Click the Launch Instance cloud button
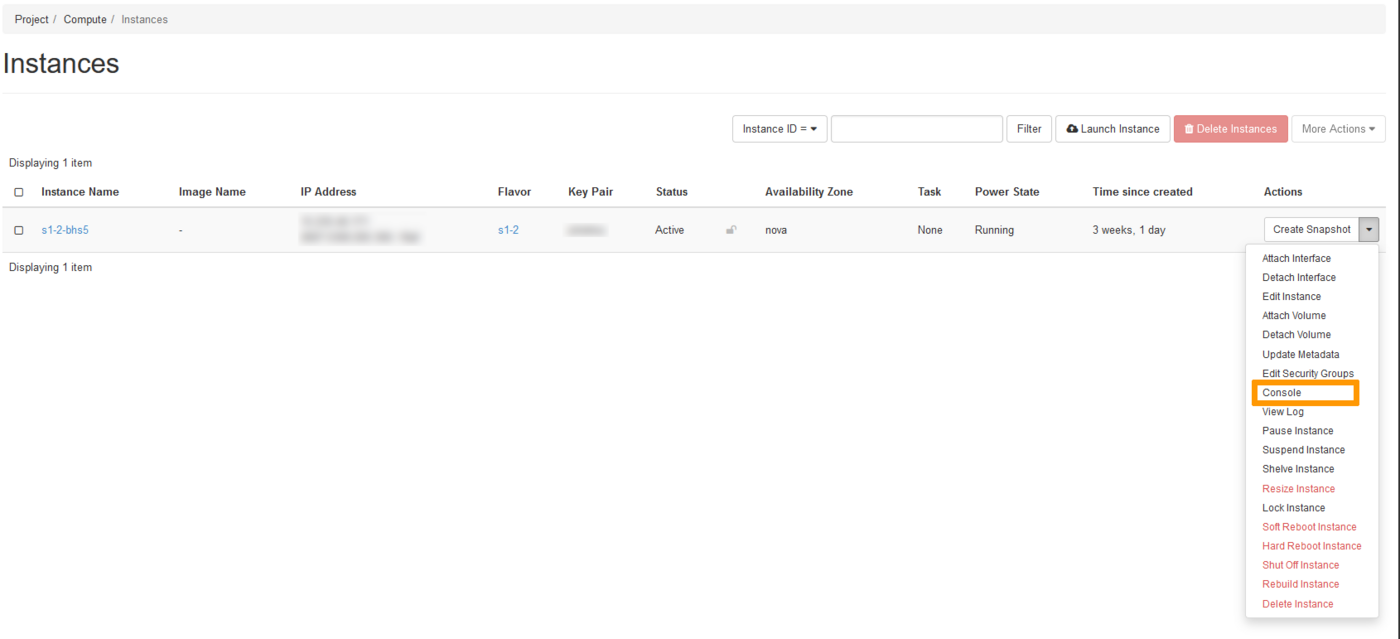This screenshot has height=639, width=1400. pos(1112,129)
